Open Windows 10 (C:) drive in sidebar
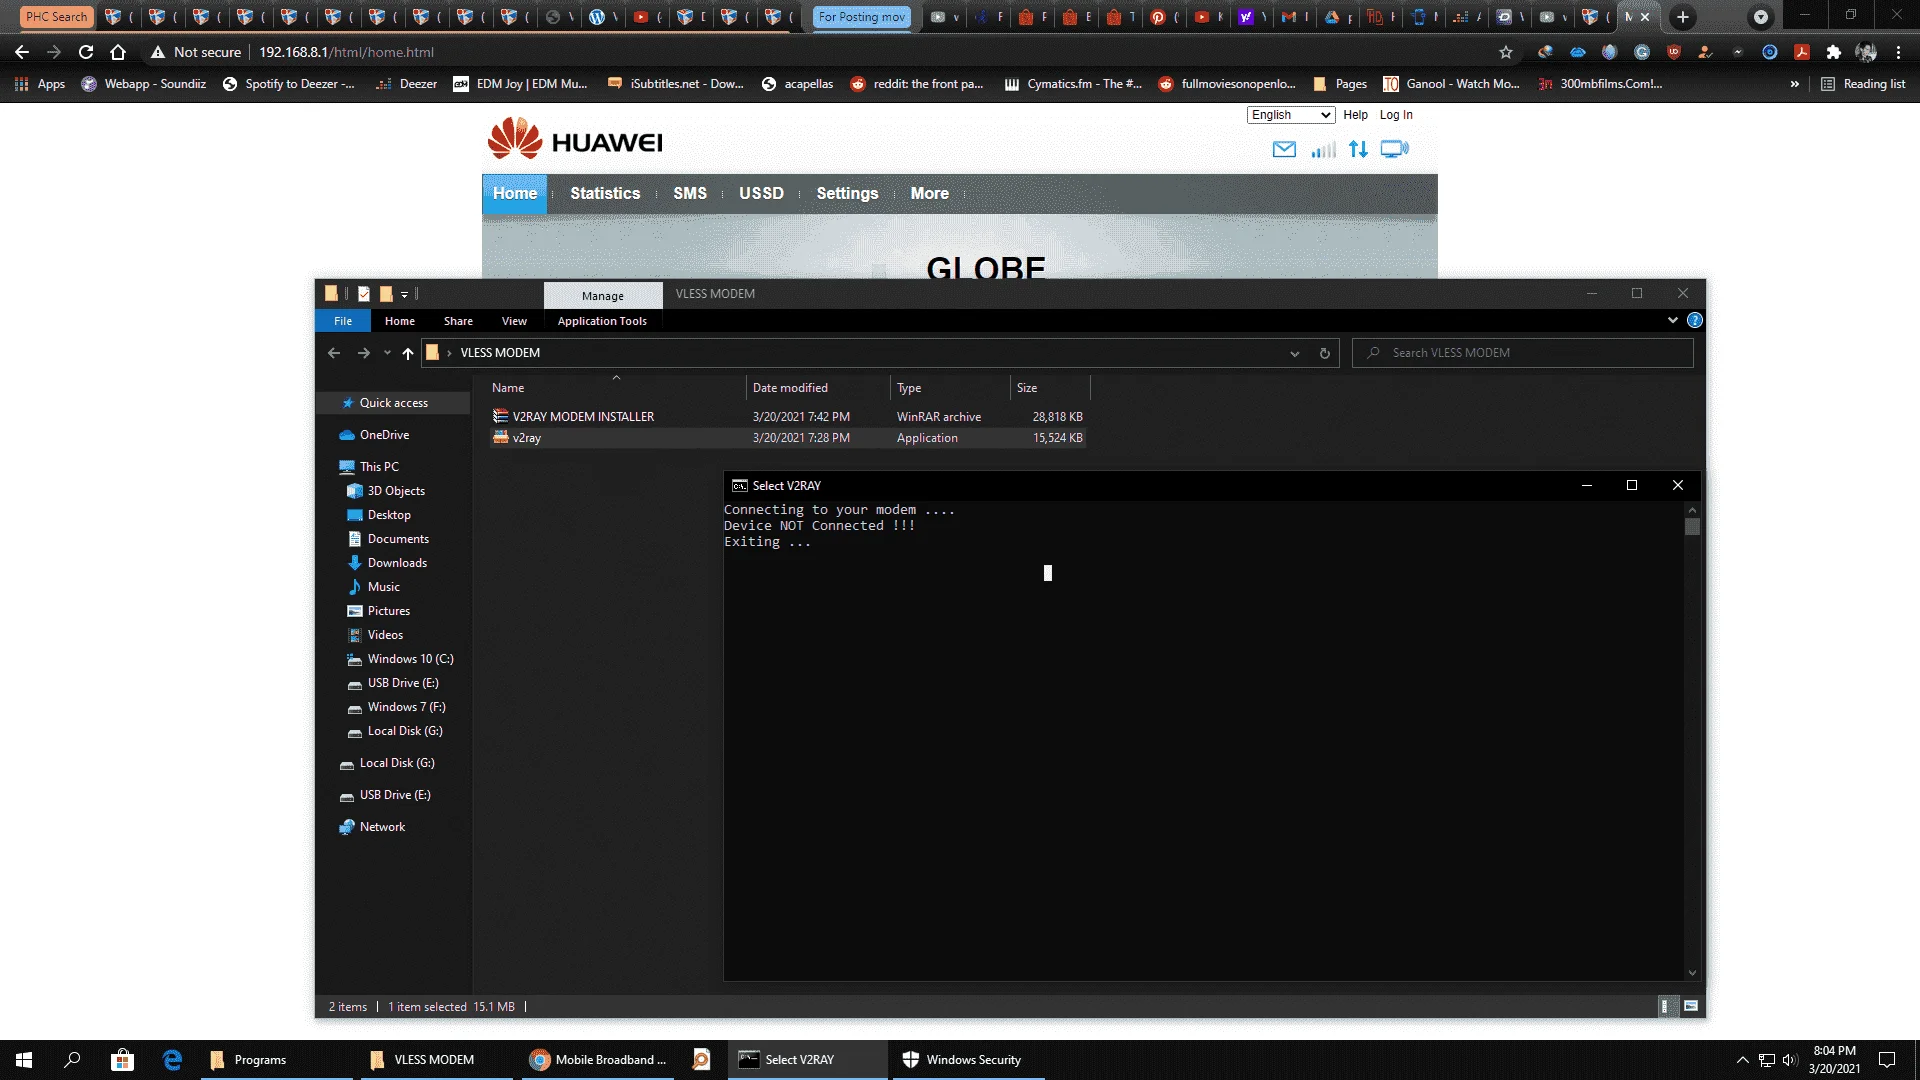 (410, 659)
